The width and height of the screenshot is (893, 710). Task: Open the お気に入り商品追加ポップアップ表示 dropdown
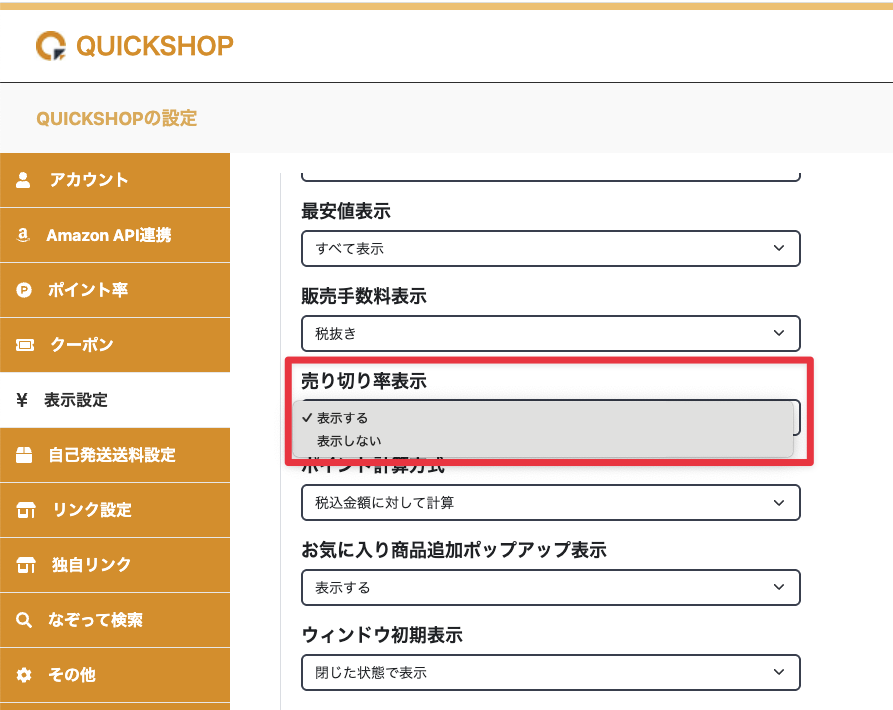click(x=550, y=587)
